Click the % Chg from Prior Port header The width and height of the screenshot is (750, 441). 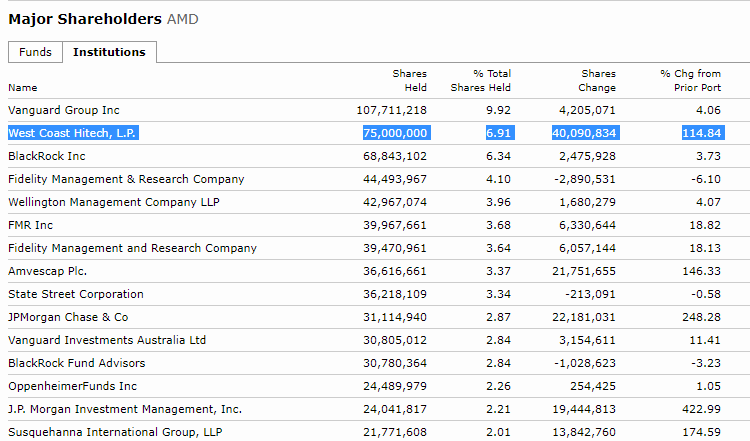(x=690, y=81)
